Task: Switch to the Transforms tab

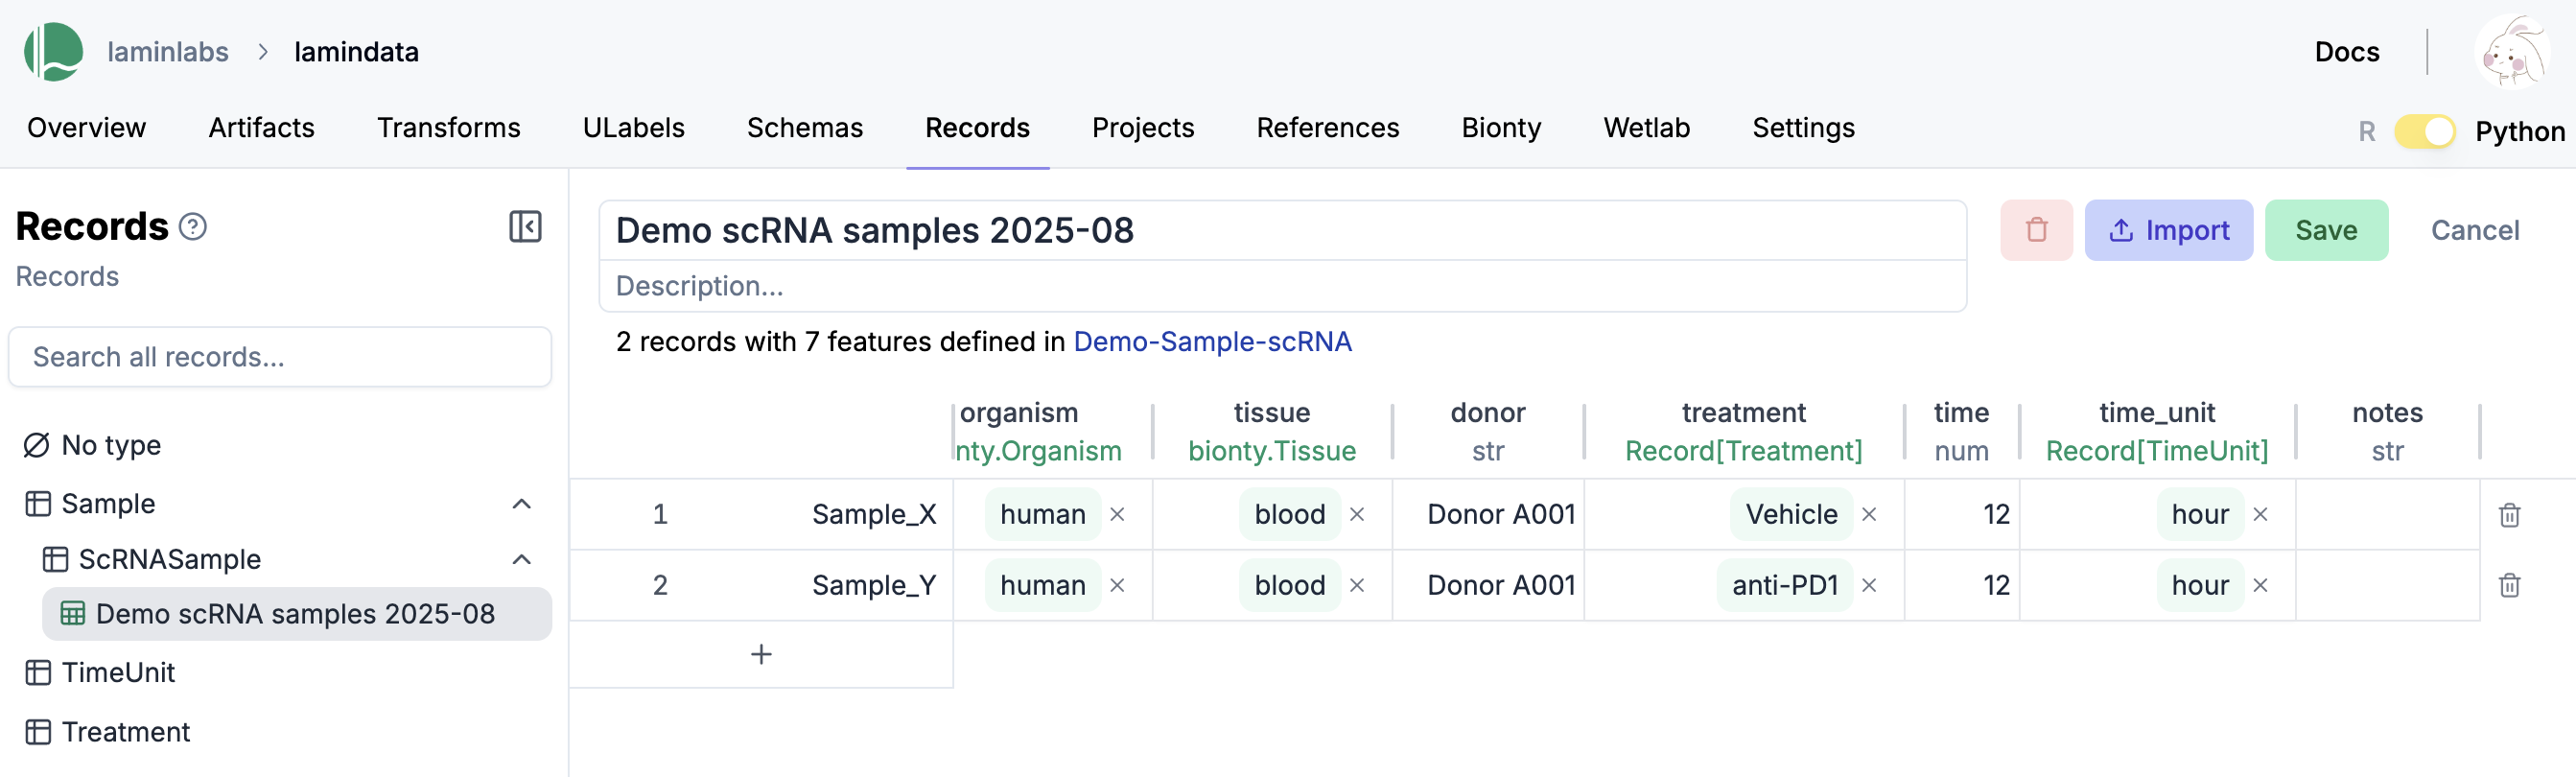Action: click(x=448, y=128)
